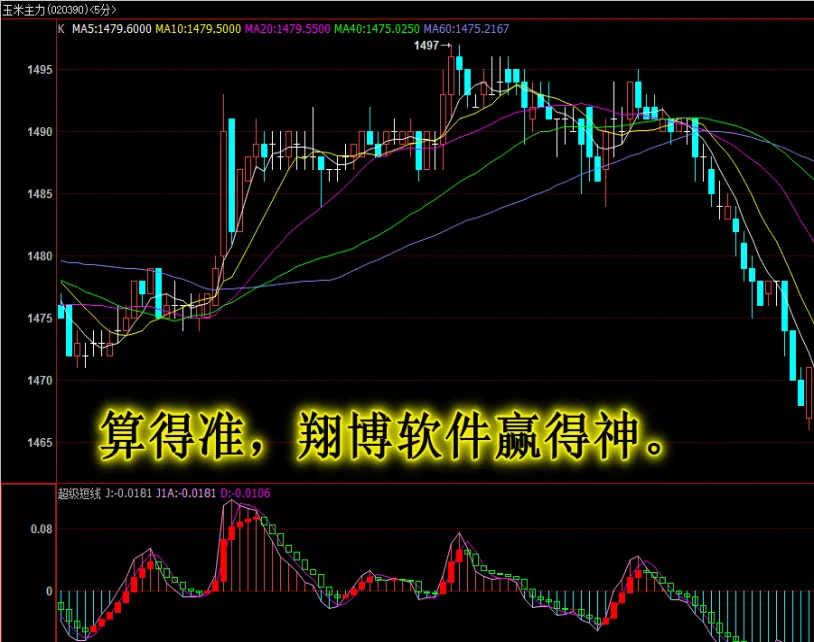Click the J:-0.0181 indicator value
This screenshot has width=814, height=642.
128,493
